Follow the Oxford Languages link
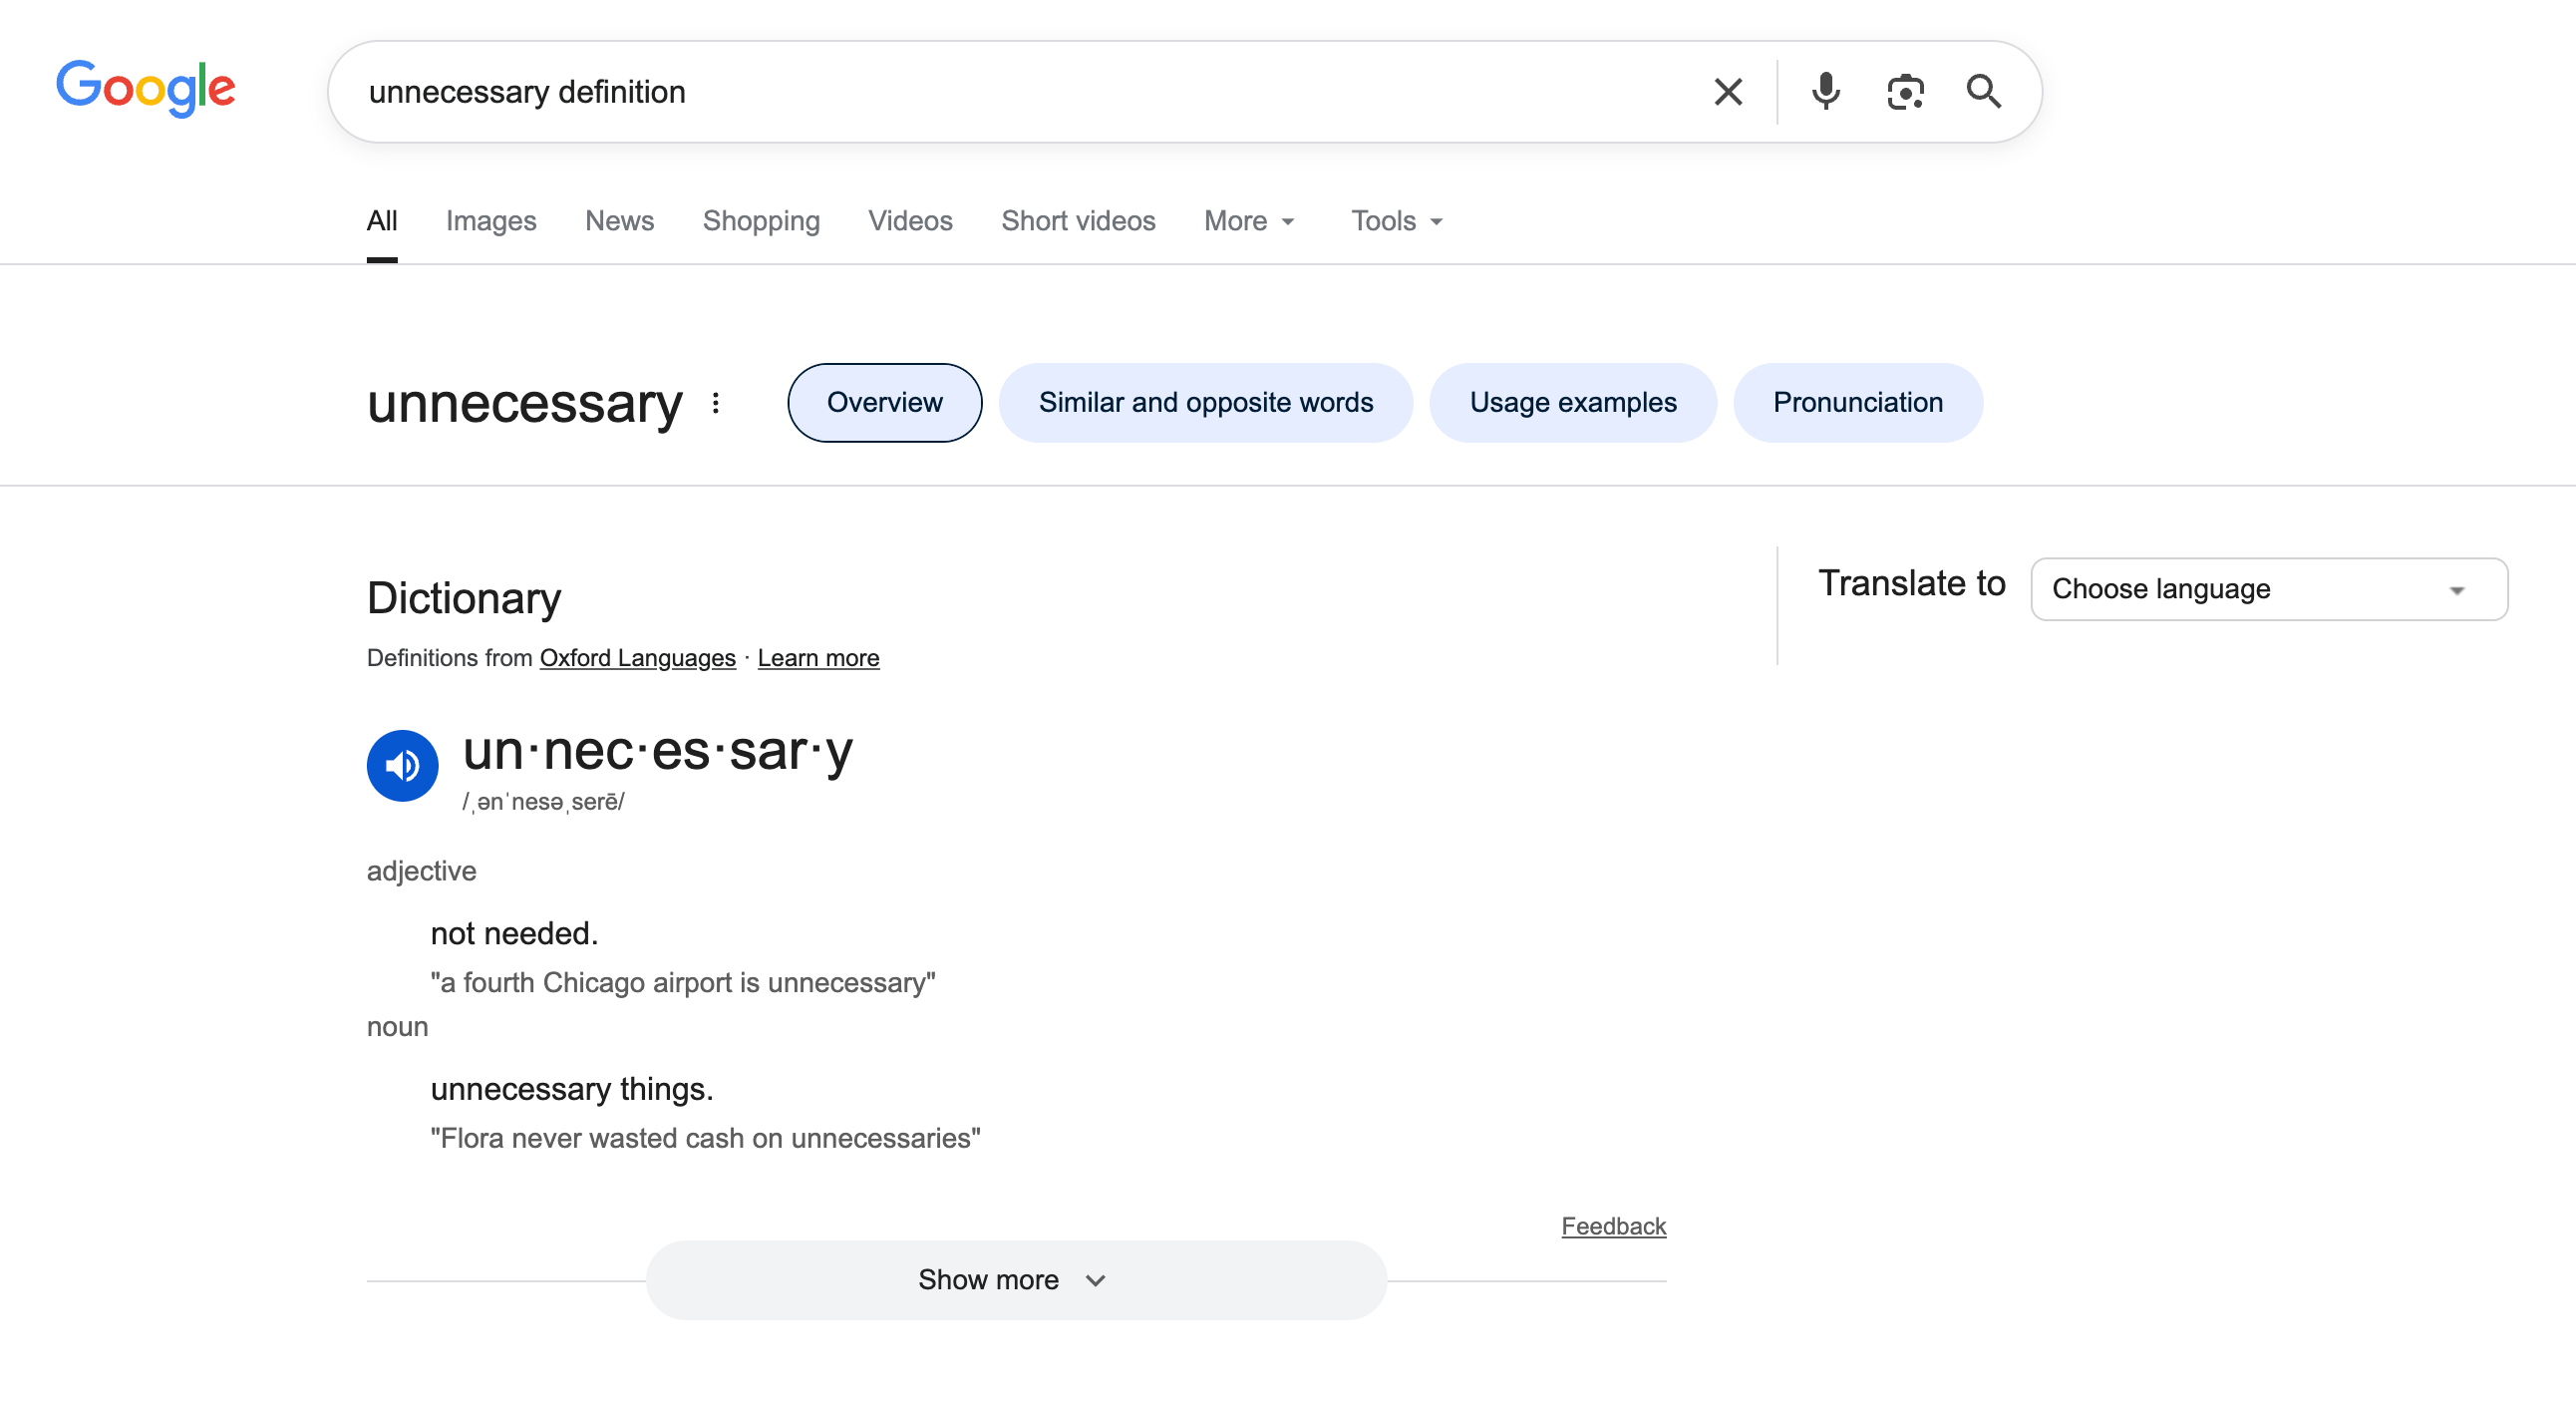The image size is (2576, 1402). click(637, 658)
